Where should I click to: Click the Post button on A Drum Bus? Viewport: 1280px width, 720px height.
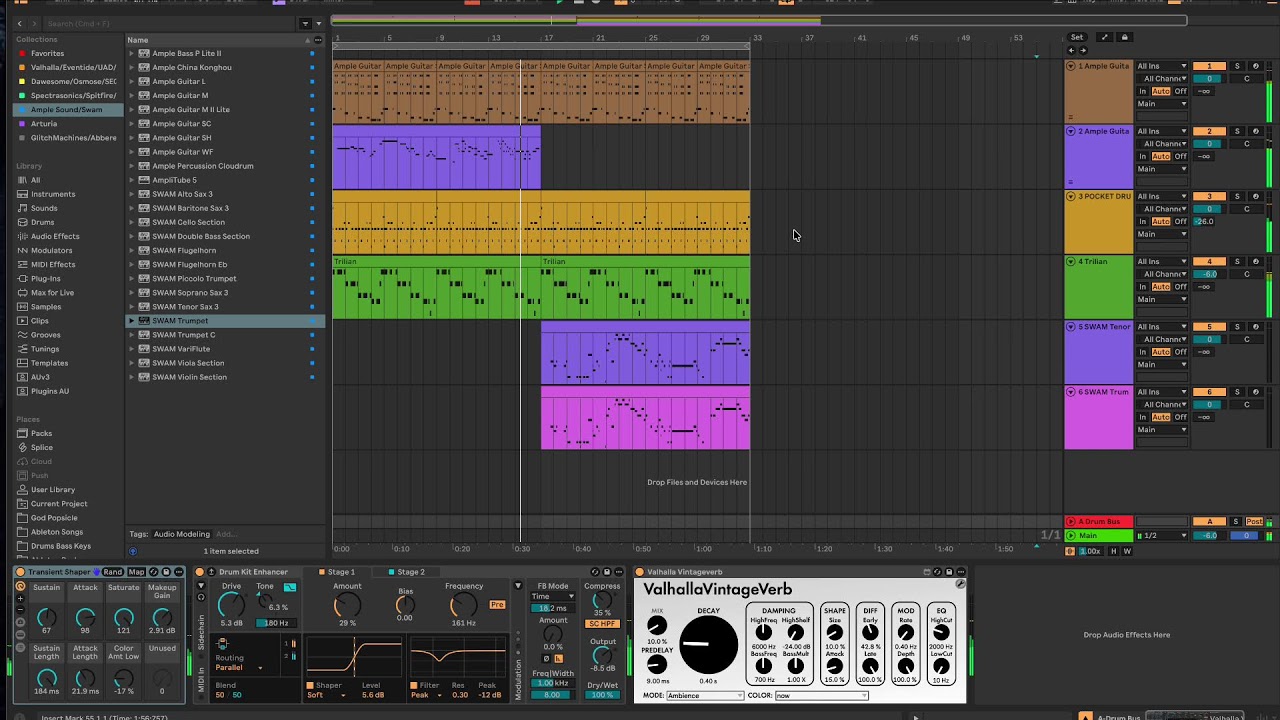tap(1254, 521)
